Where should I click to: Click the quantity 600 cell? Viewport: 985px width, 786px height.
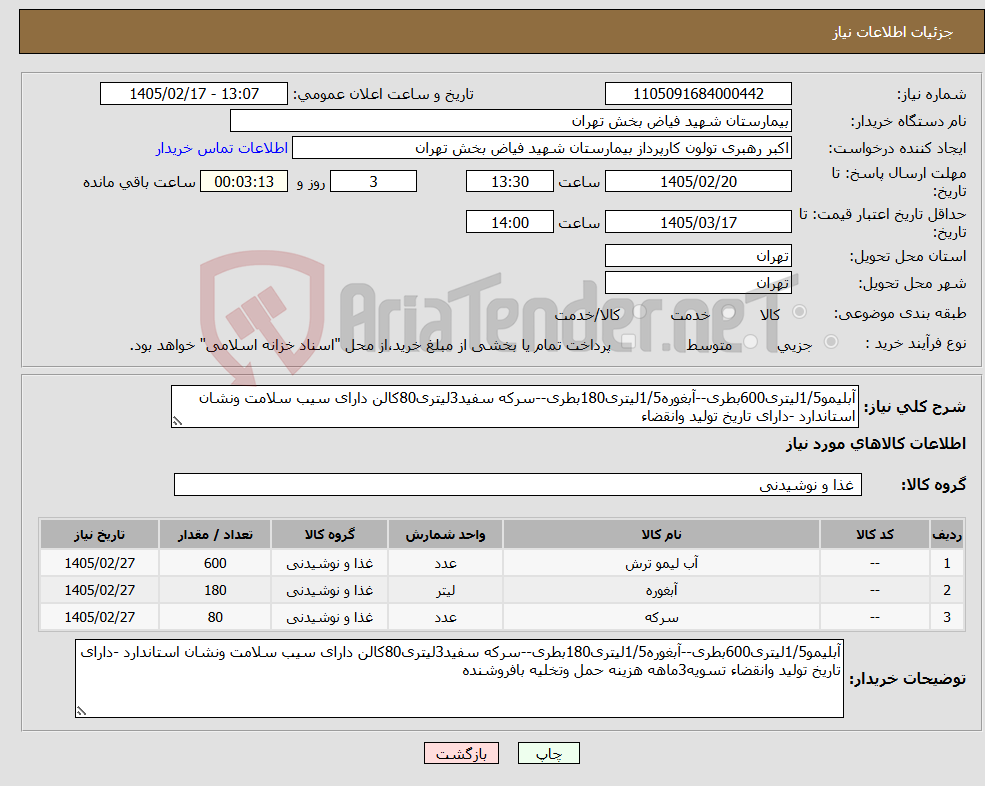point(215,564)
